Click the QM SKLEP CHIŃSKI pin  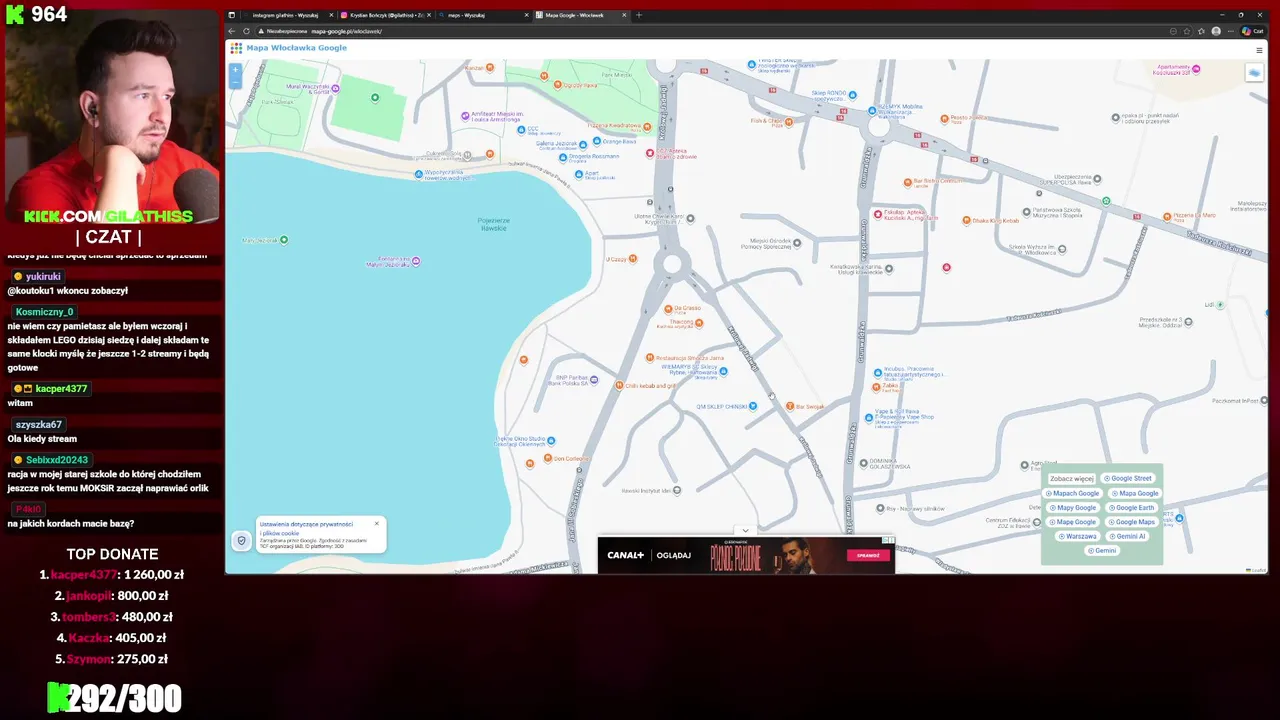click(753, 406)
